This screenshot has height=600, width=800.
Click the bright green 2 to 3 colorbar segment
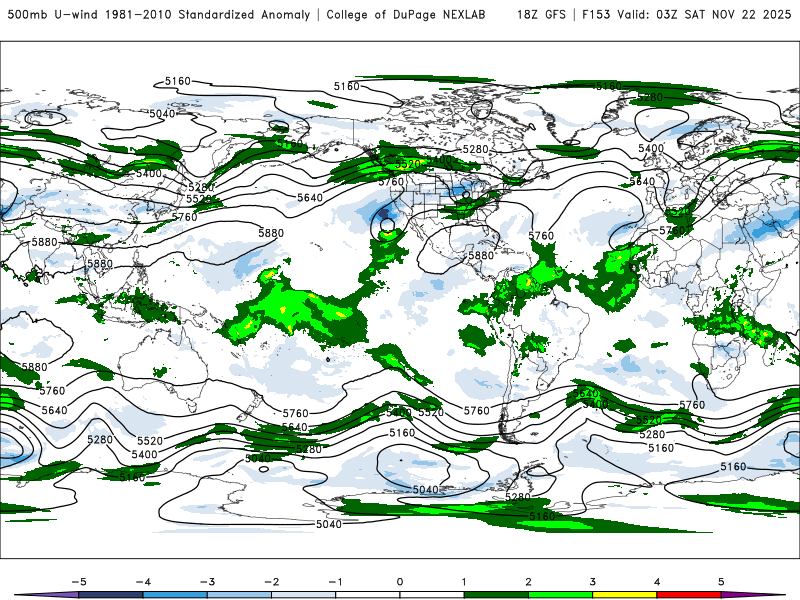pos(561,595)
